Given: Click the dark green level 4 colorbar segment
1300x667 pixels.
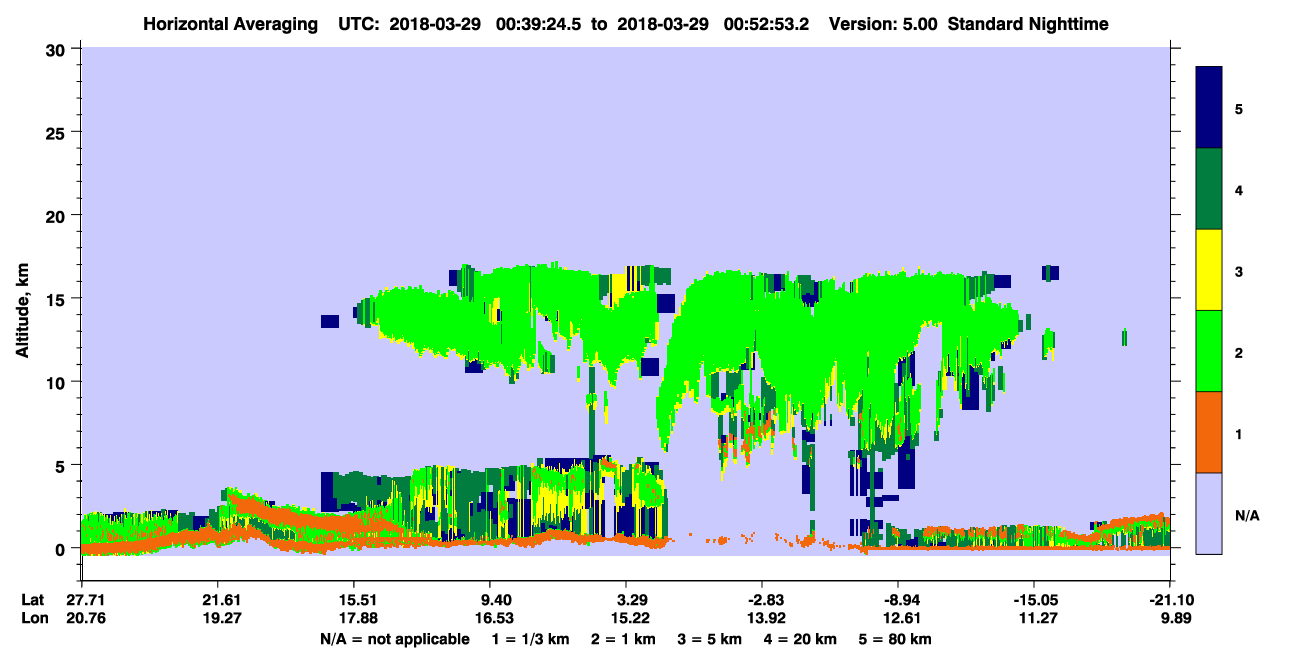Looking at the screenshot, I should coord(1209,189).
